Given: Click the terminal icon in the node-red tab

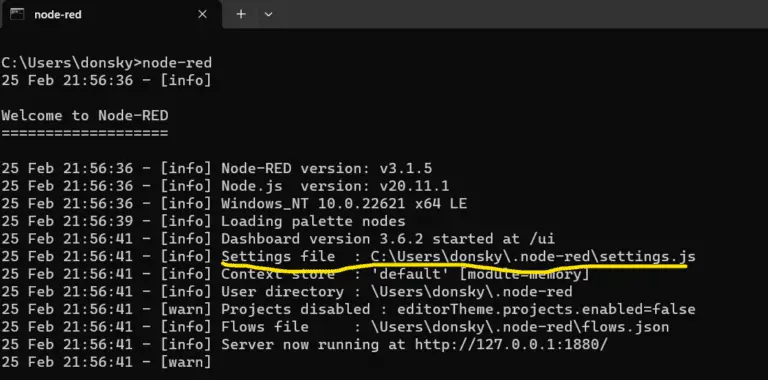Looking at the screenshot, I should pyautogui.click(x=17, y=14).
